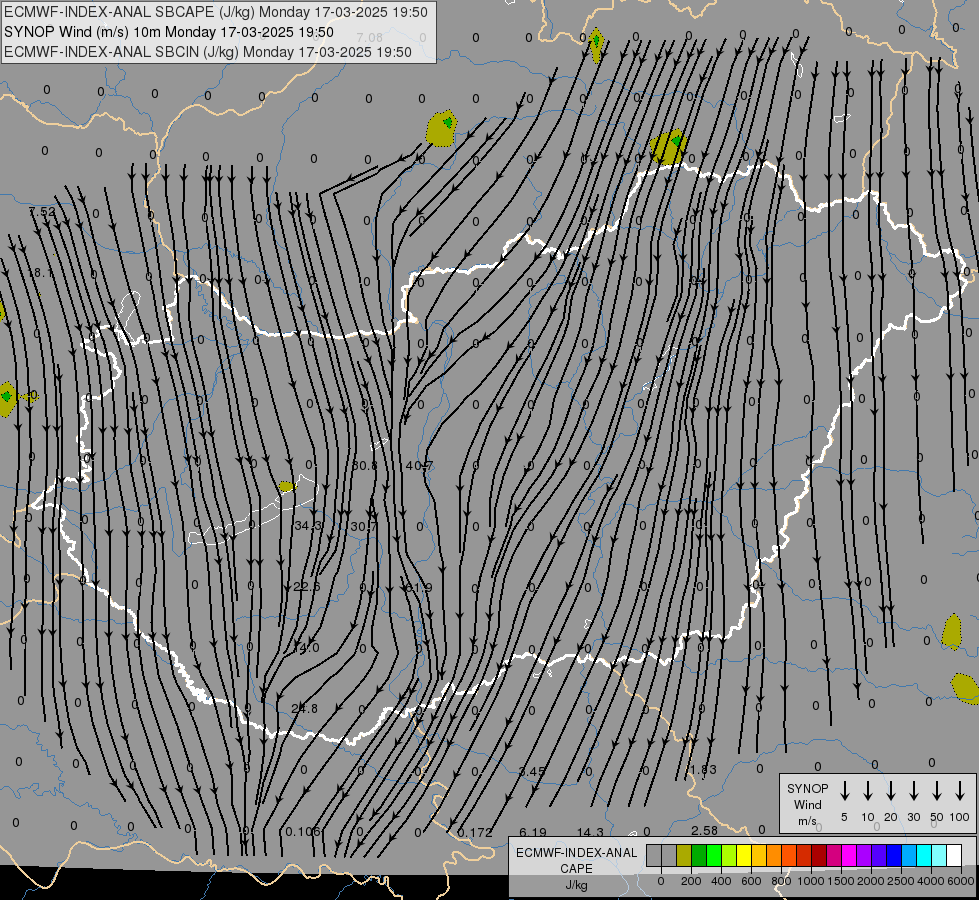
Task: Click the map value 40.7
Action: [x=419, y=465]
